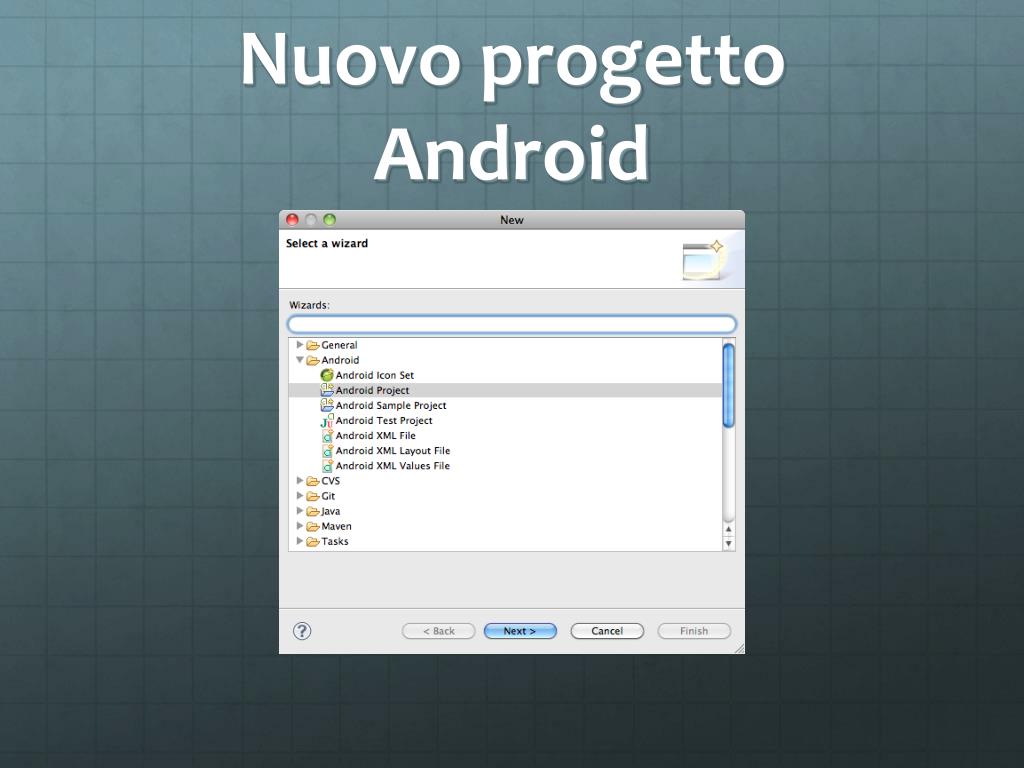Viewport: 1024px width, 768px height.
Task: Select the Android Icon Set entry
Action: pyautogui.click(x=375, y=376)
